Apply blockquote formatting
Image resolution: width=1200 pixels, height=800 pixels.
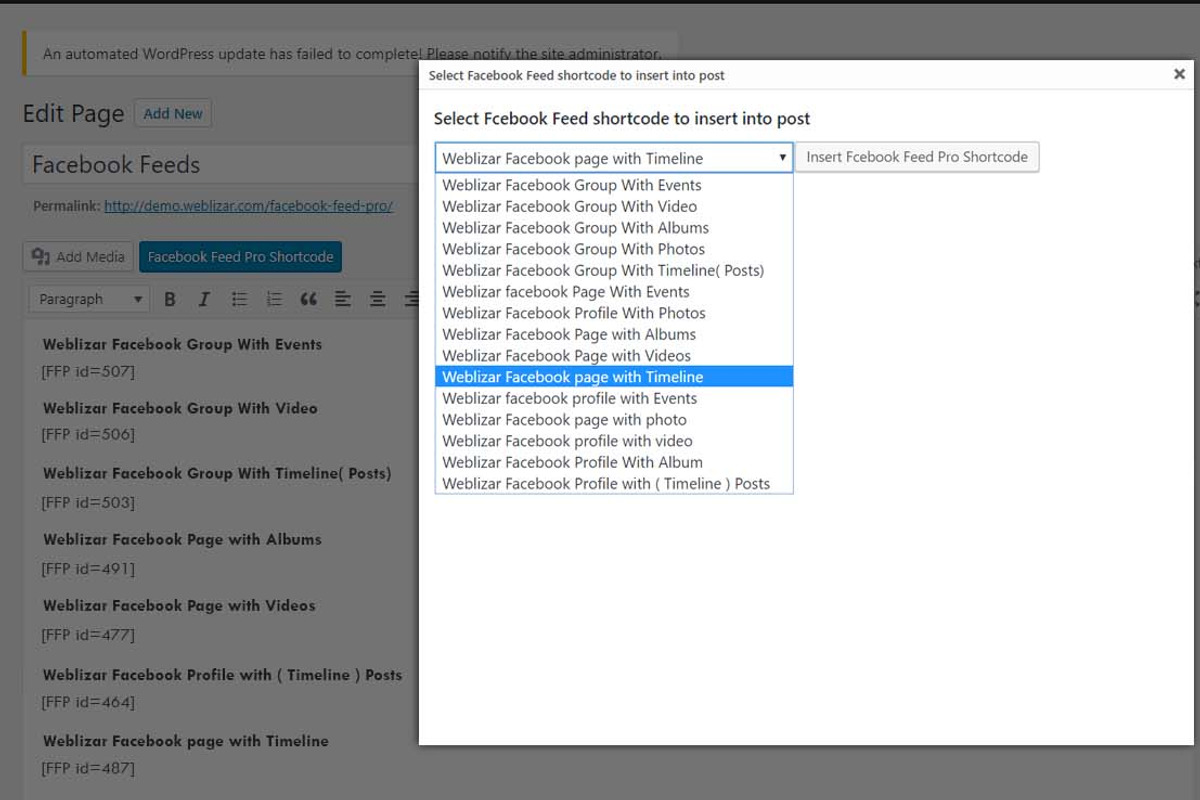pyautogui.click(x=308, y=299)
